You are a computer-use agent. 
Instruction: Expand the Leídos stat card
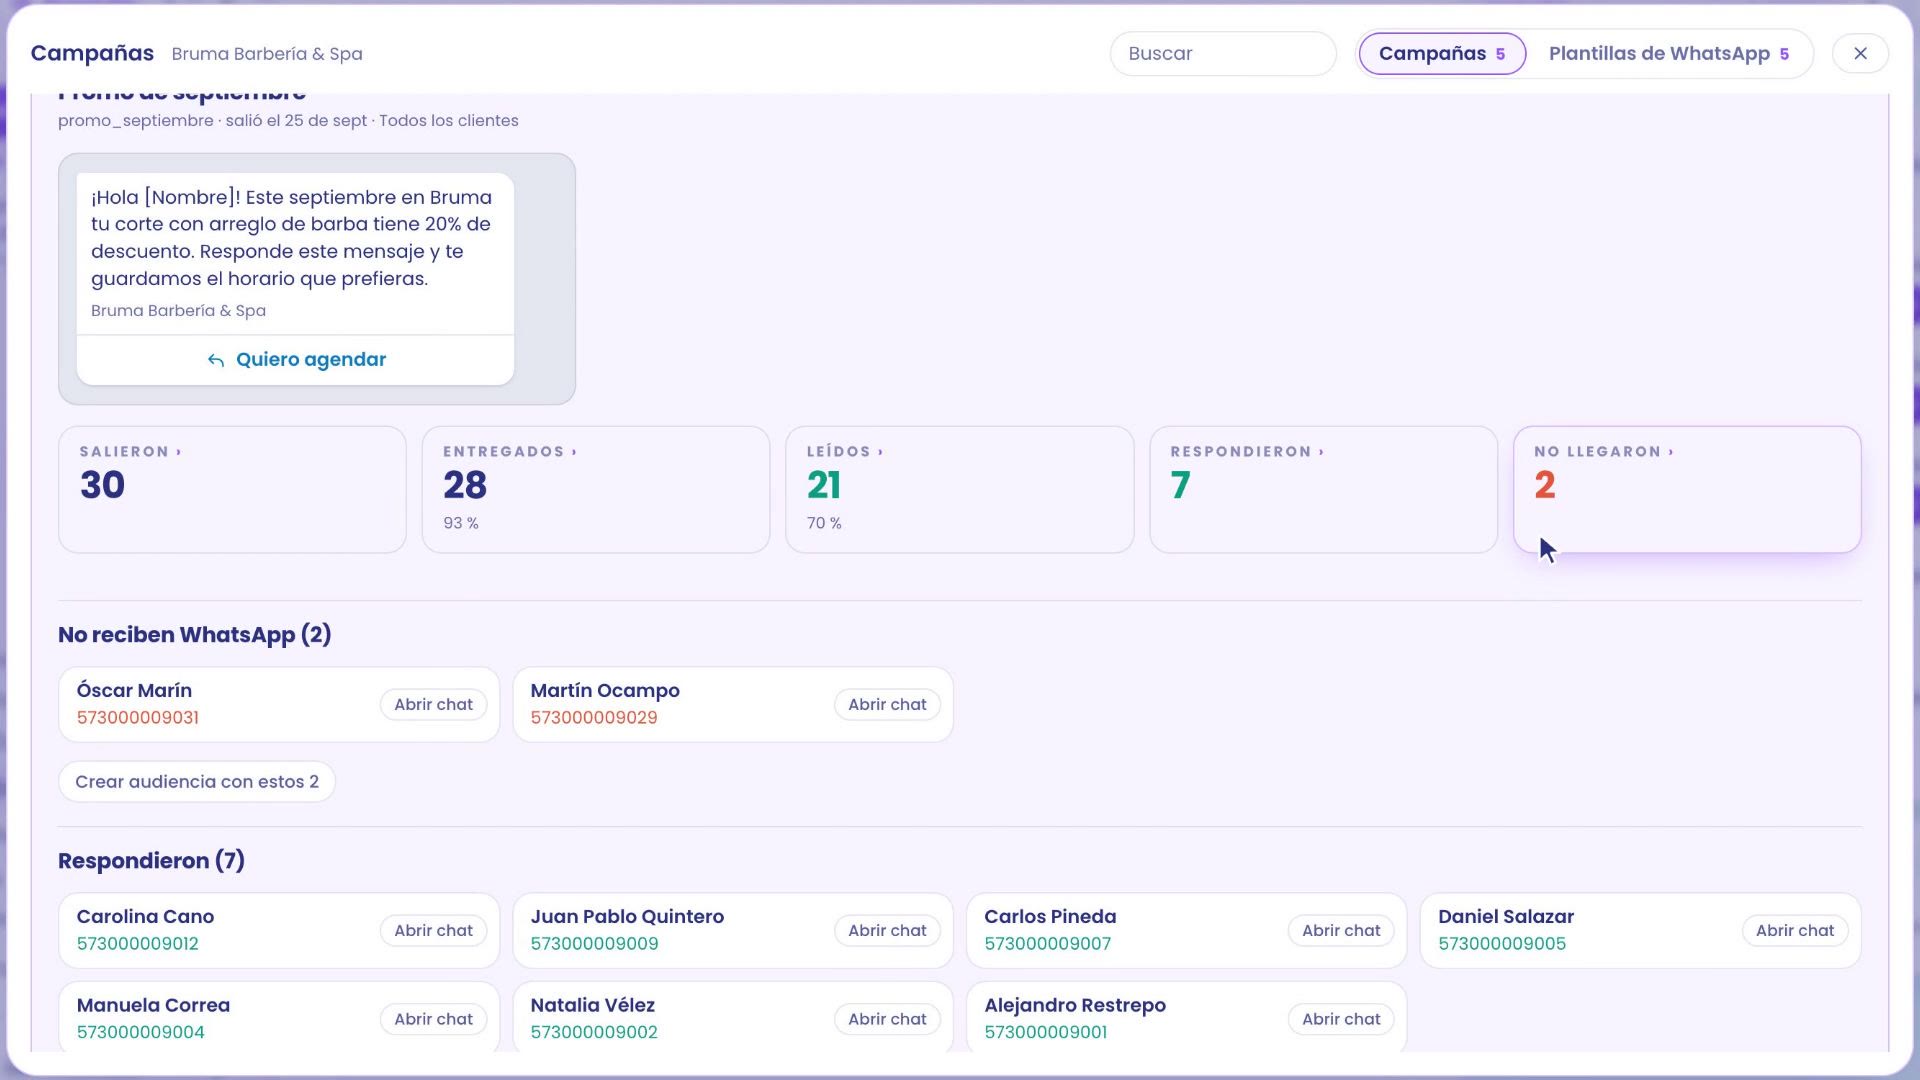[960, 489]
